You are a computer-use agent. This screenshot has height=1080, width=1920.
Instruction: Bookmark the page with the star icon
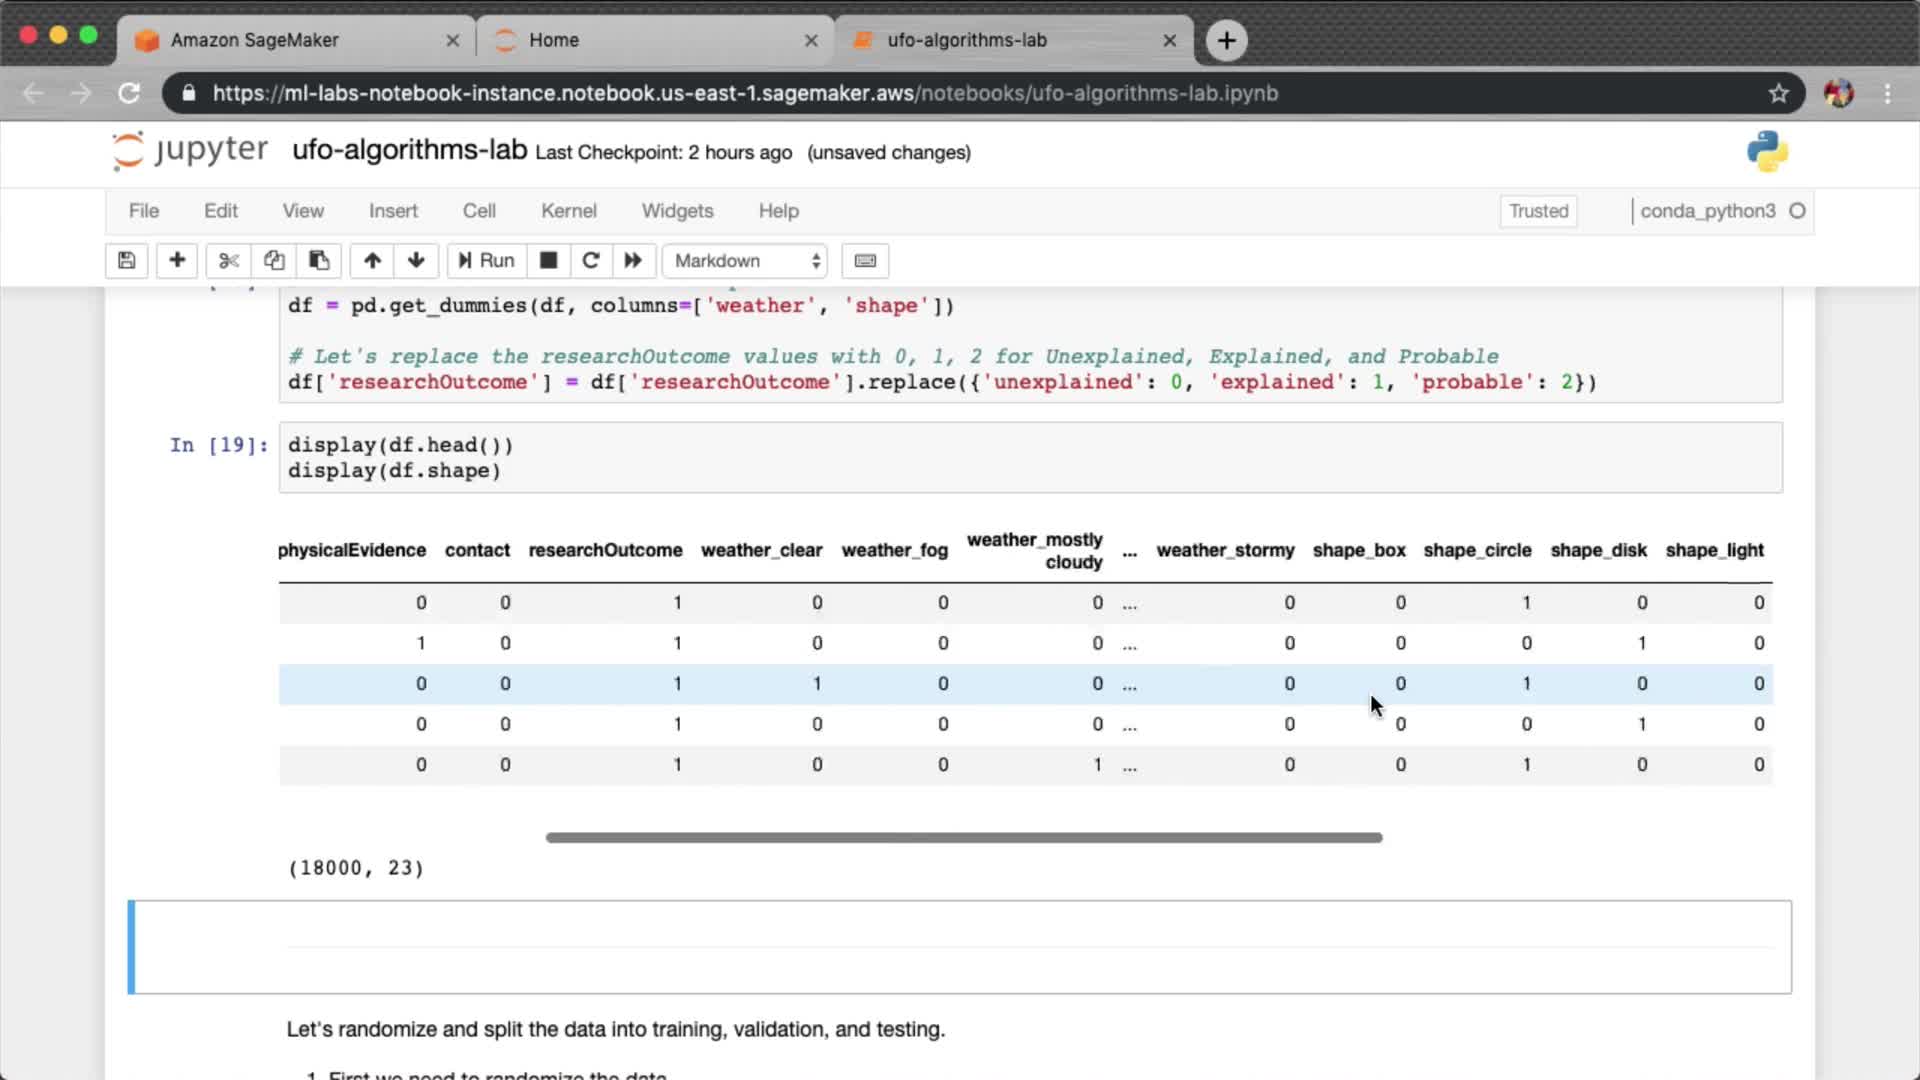[x=1778, y=93]
